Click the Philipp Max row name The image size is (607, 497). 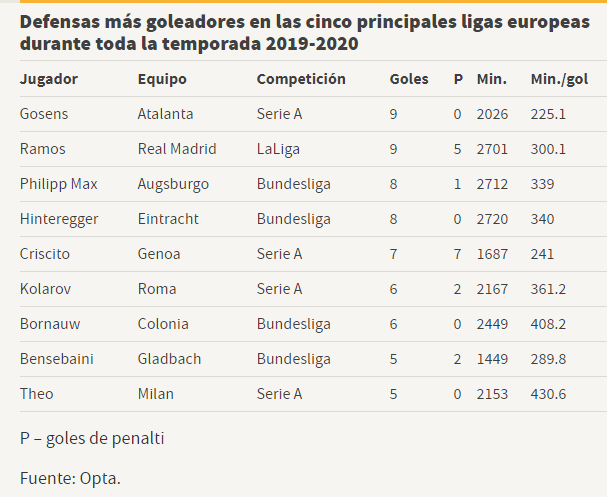tap(58, 184)
